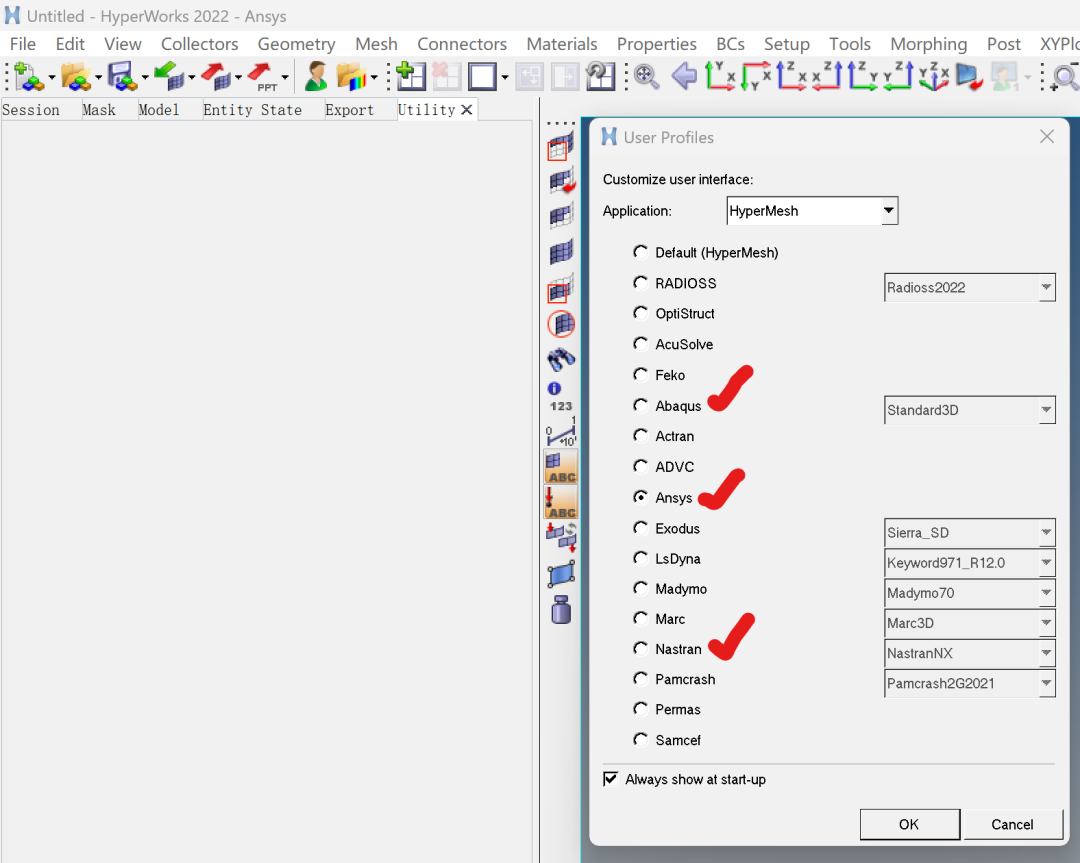This screenshot has width=1080, height=863.
Task: Toggle Always show at start-up checkbox
Action: pos(610,779)
